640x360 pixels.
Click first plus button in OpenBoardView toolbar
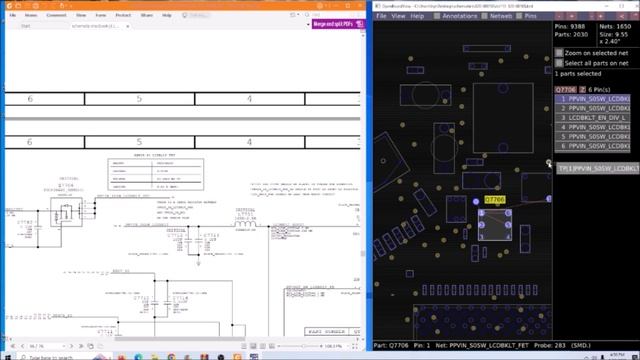click(x=571, y=16)
